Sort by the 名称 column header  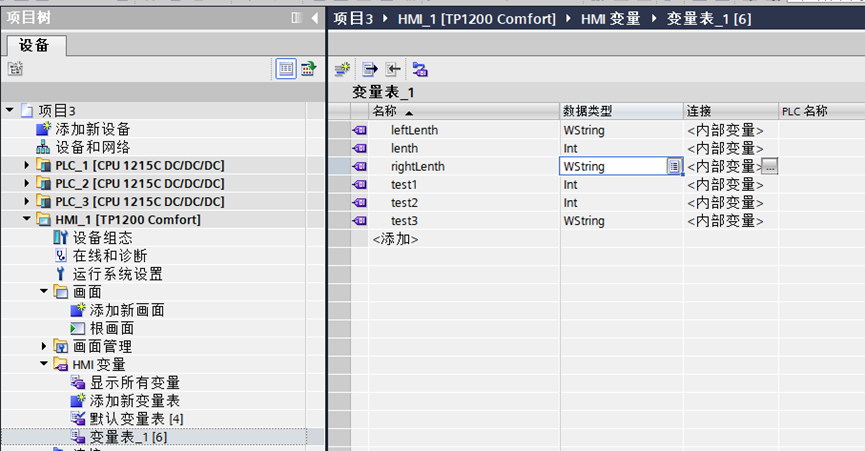click(463, 111)
